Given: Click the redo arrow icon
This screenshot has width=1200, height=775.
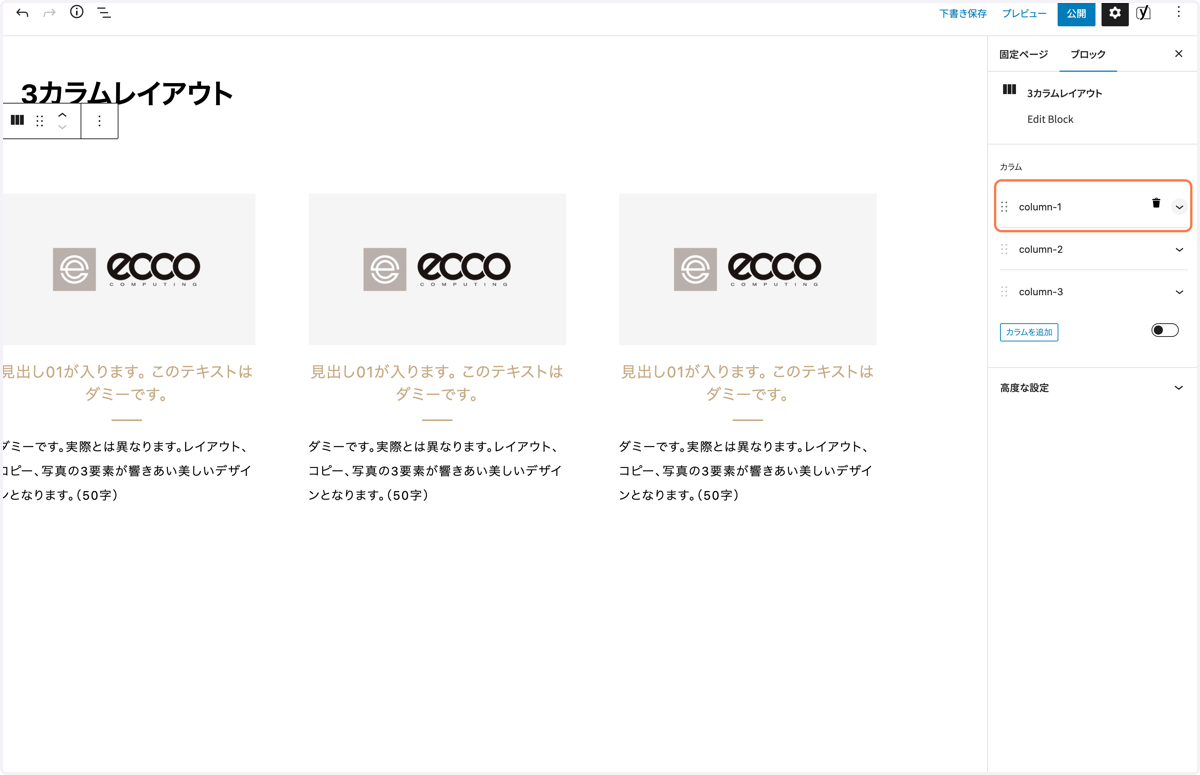Looking at the screenshot, I should [x=49, y=13].
